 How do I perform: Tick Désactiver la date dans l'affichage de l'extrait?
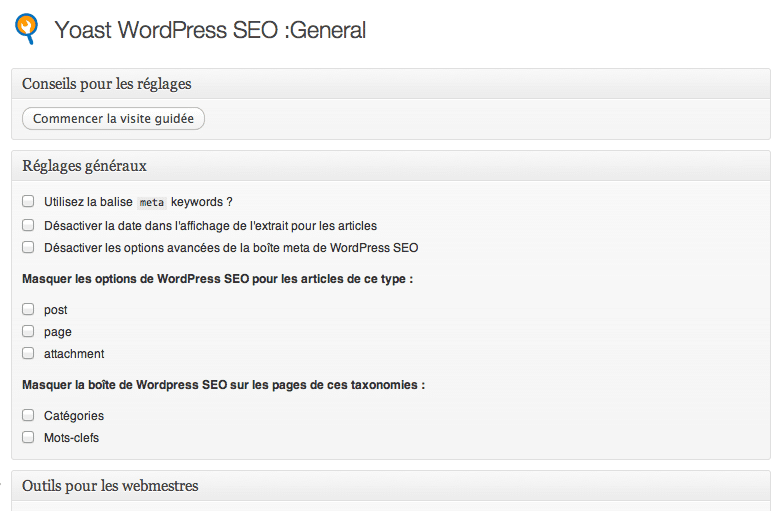click(x=28, y=225)
